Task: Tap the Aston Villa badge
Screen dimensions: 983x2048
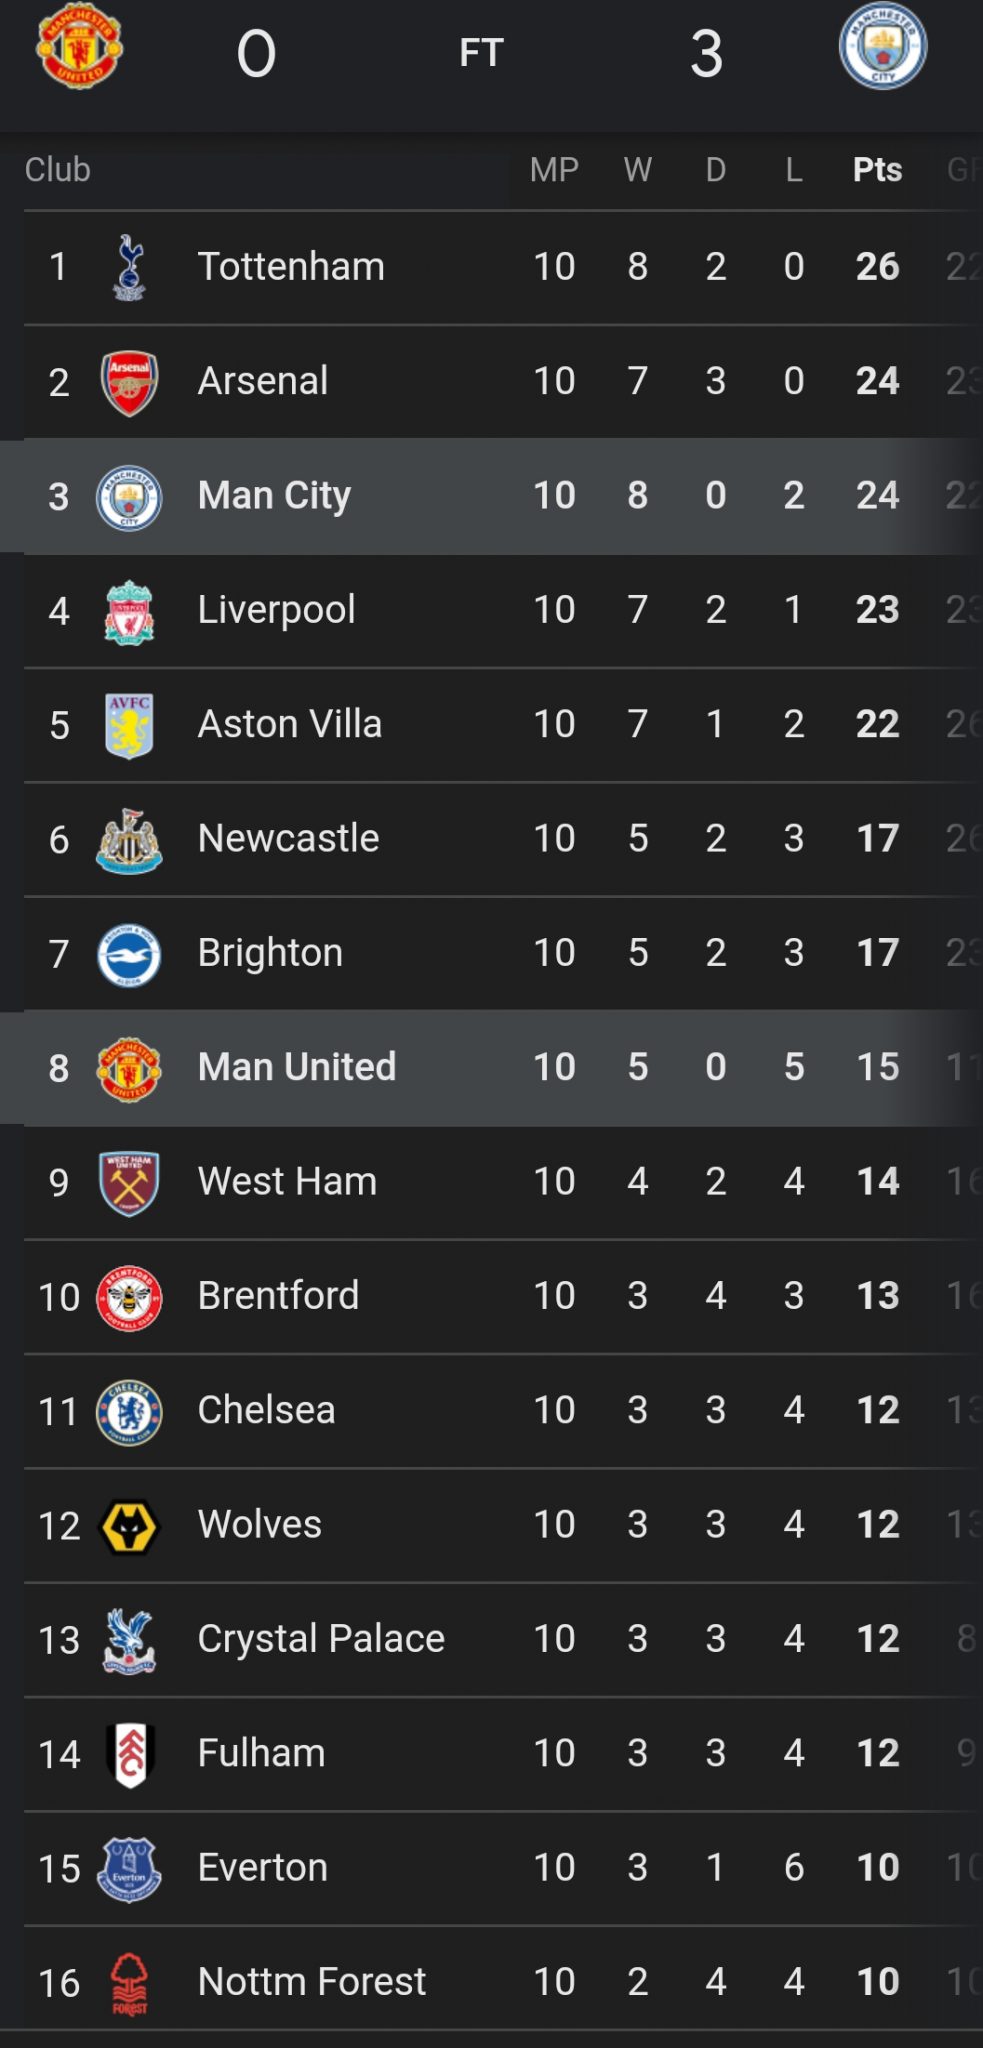Action: [x=129, y=725]
